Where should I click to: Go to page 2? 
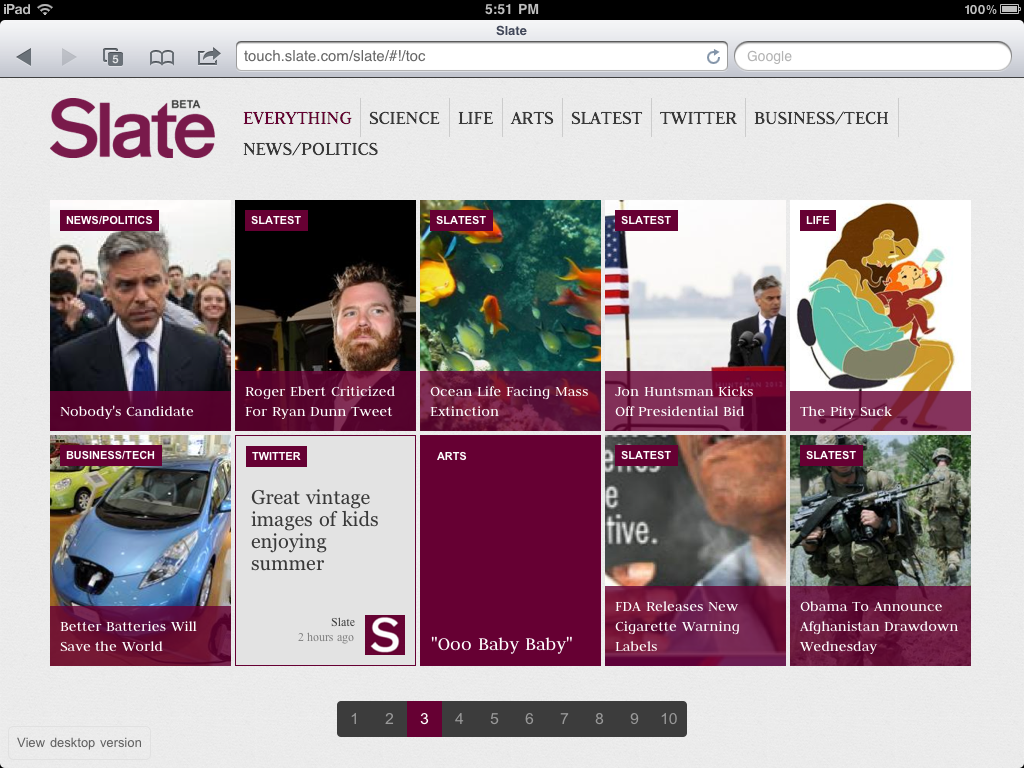coord(389,719)
